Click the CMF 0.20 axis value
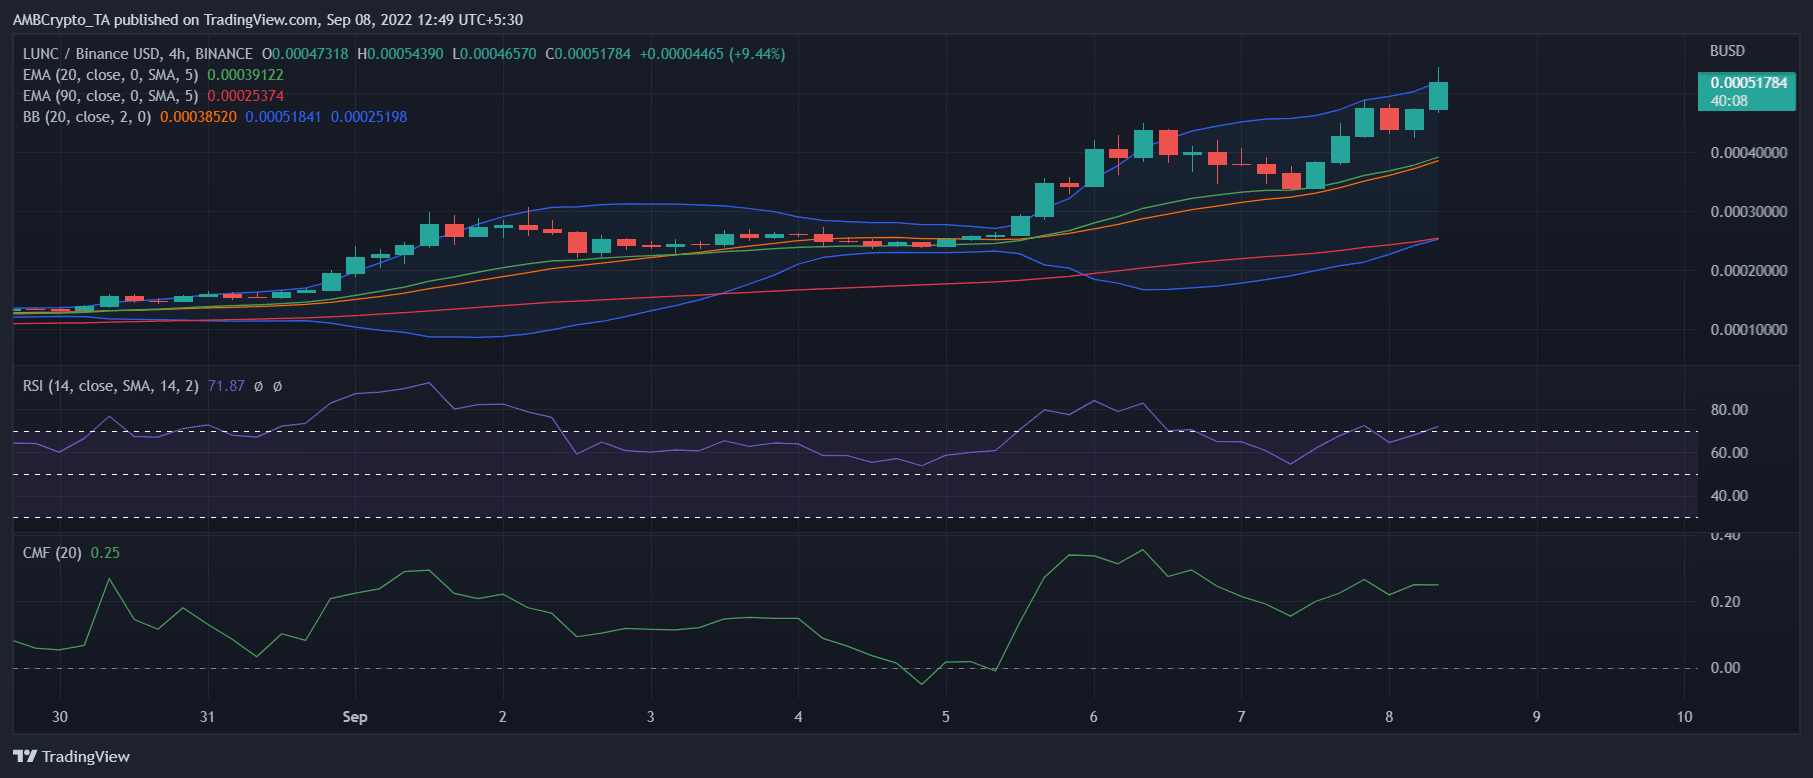Image resolution: width=1813 pixels, height=778 pixels. (1725, 602)
